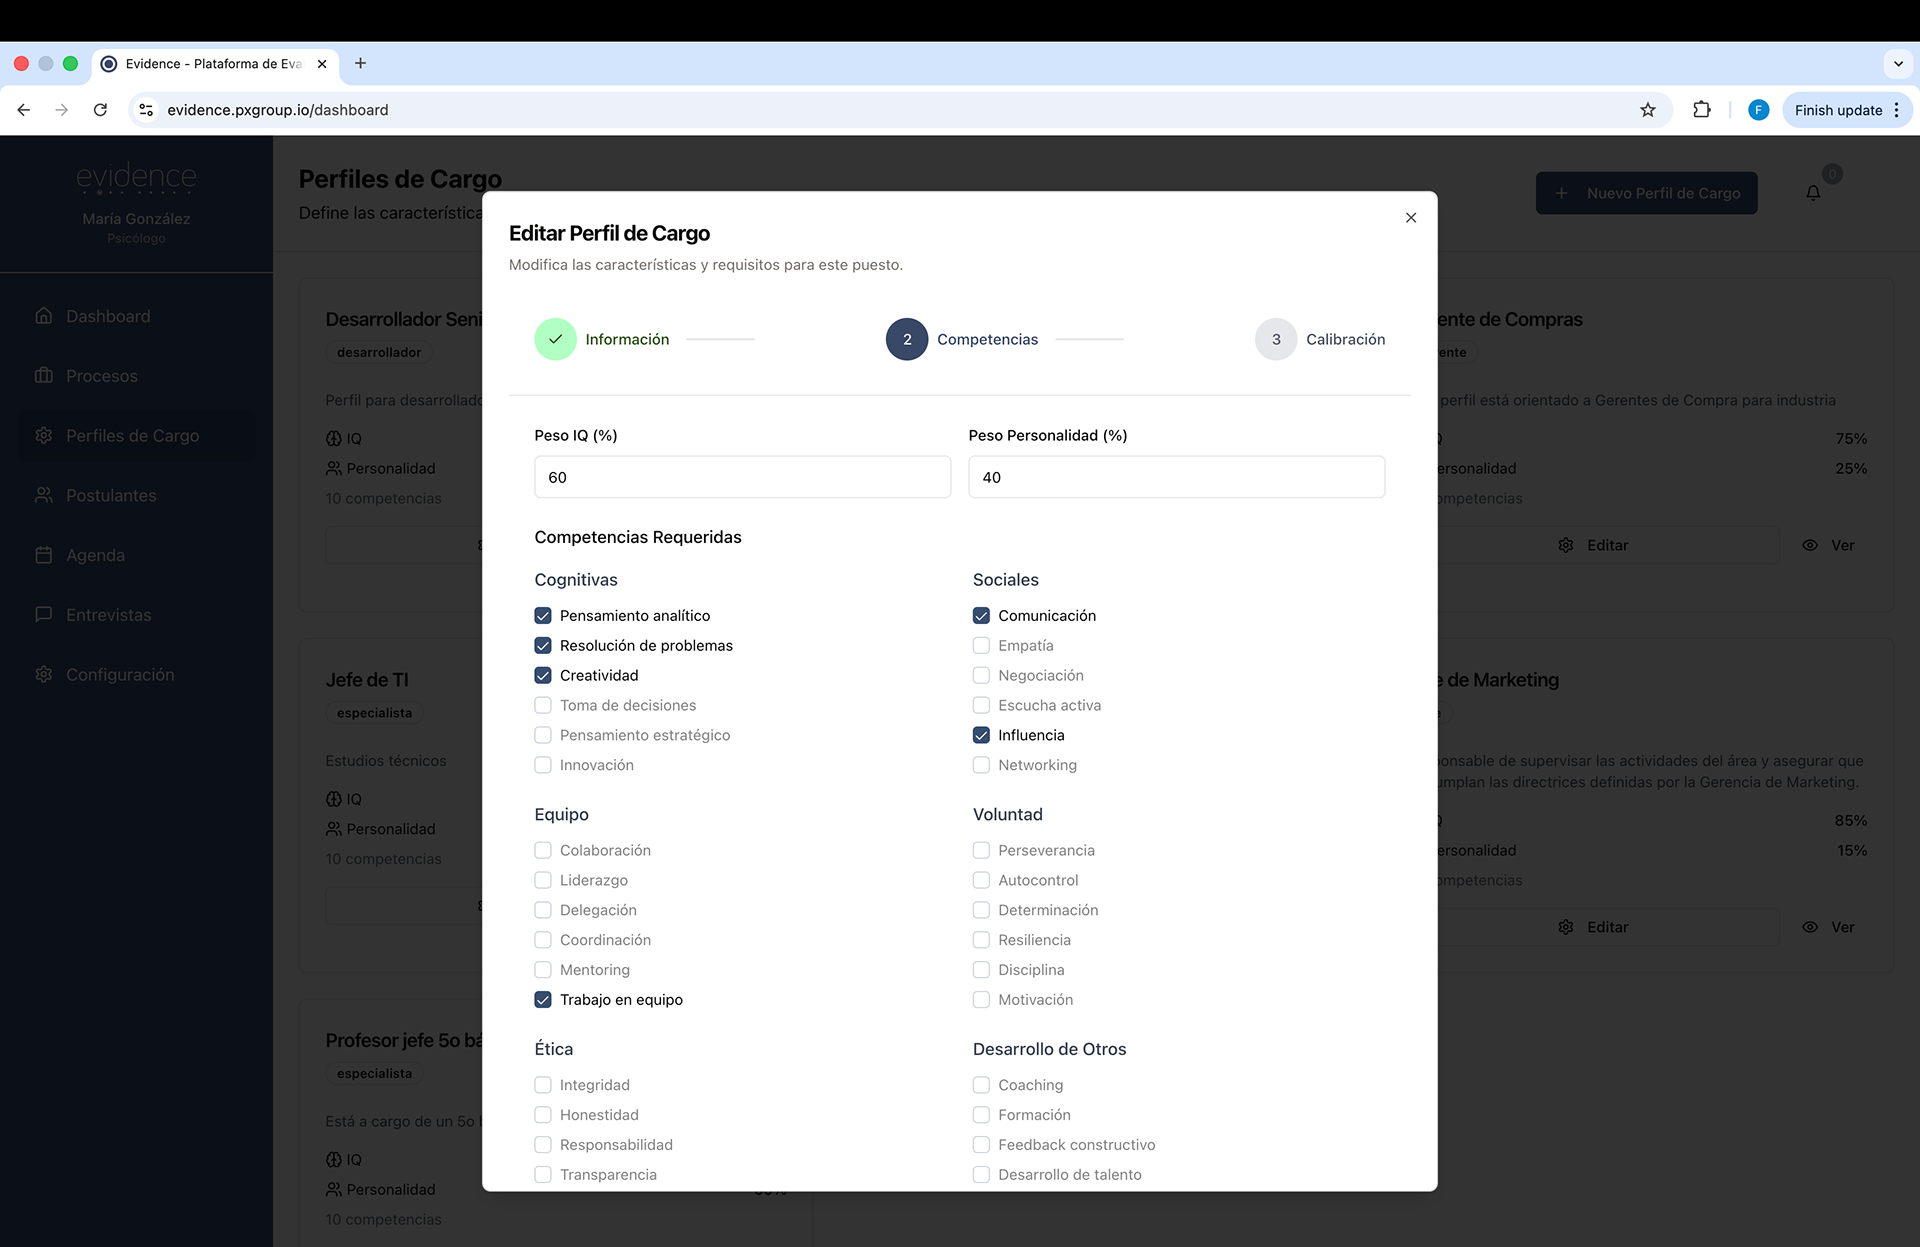Viewport: 1920px width, 1247px height.
Task: Click the Postulantes people icon
Action: click(x=44, y=495)
